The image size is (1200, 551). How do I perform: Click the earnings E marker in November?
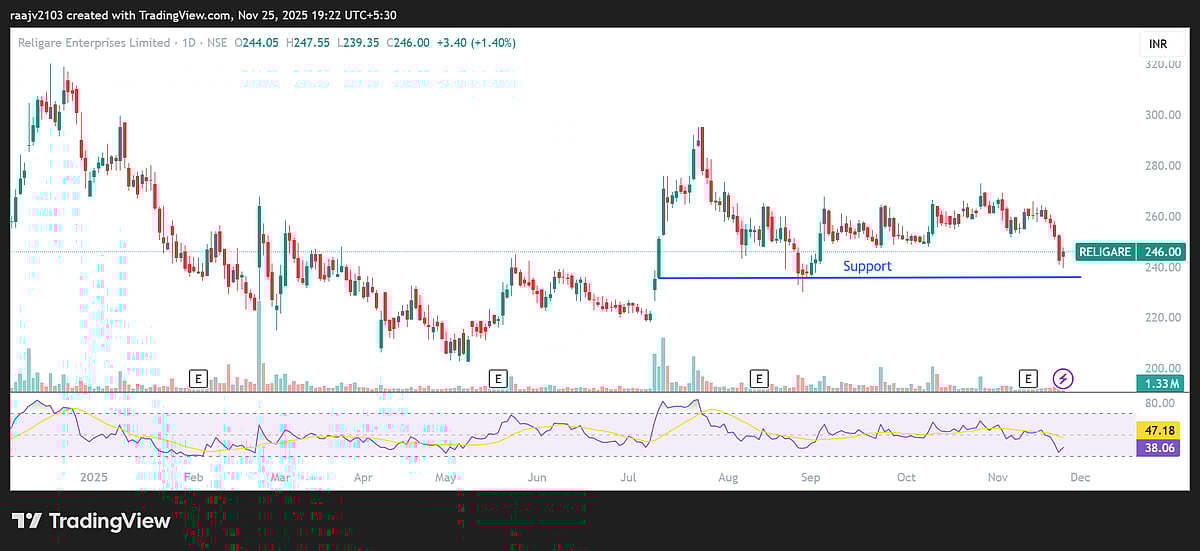pos(1028,378)
